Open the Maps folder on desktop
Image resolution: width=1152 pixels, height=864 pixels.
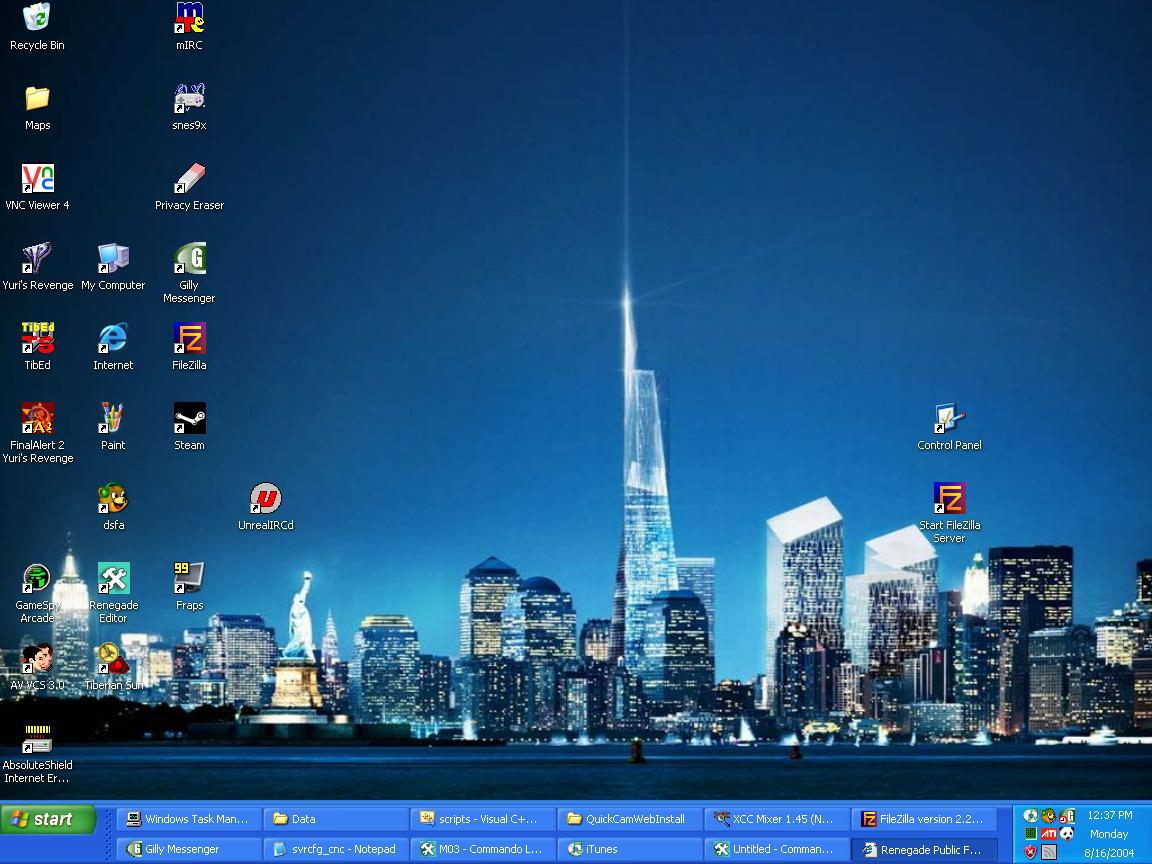(37, 99)
